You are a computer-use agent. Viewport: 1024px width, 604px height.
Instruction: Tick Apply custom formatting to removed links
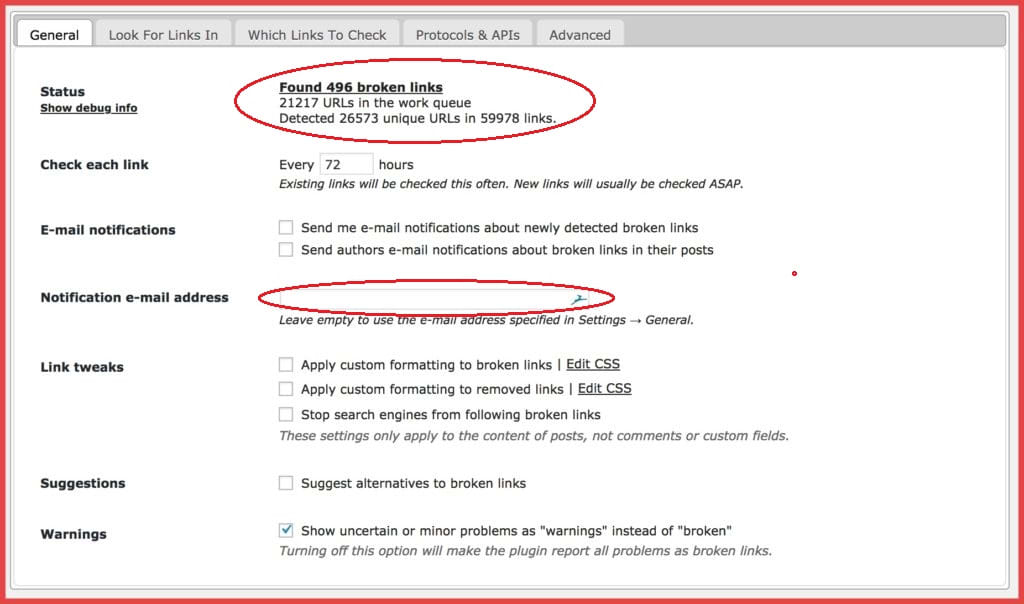285,389
